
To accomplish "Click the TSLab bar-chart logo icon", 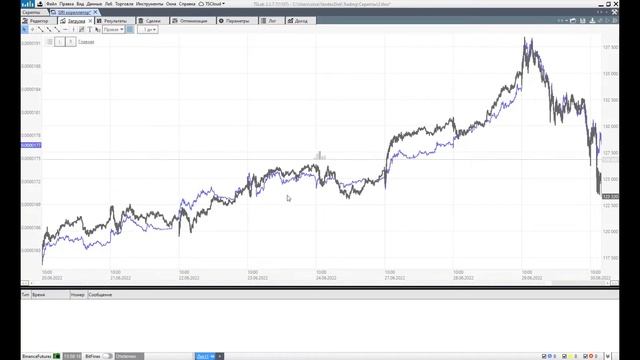I will (x=28, y=4).
